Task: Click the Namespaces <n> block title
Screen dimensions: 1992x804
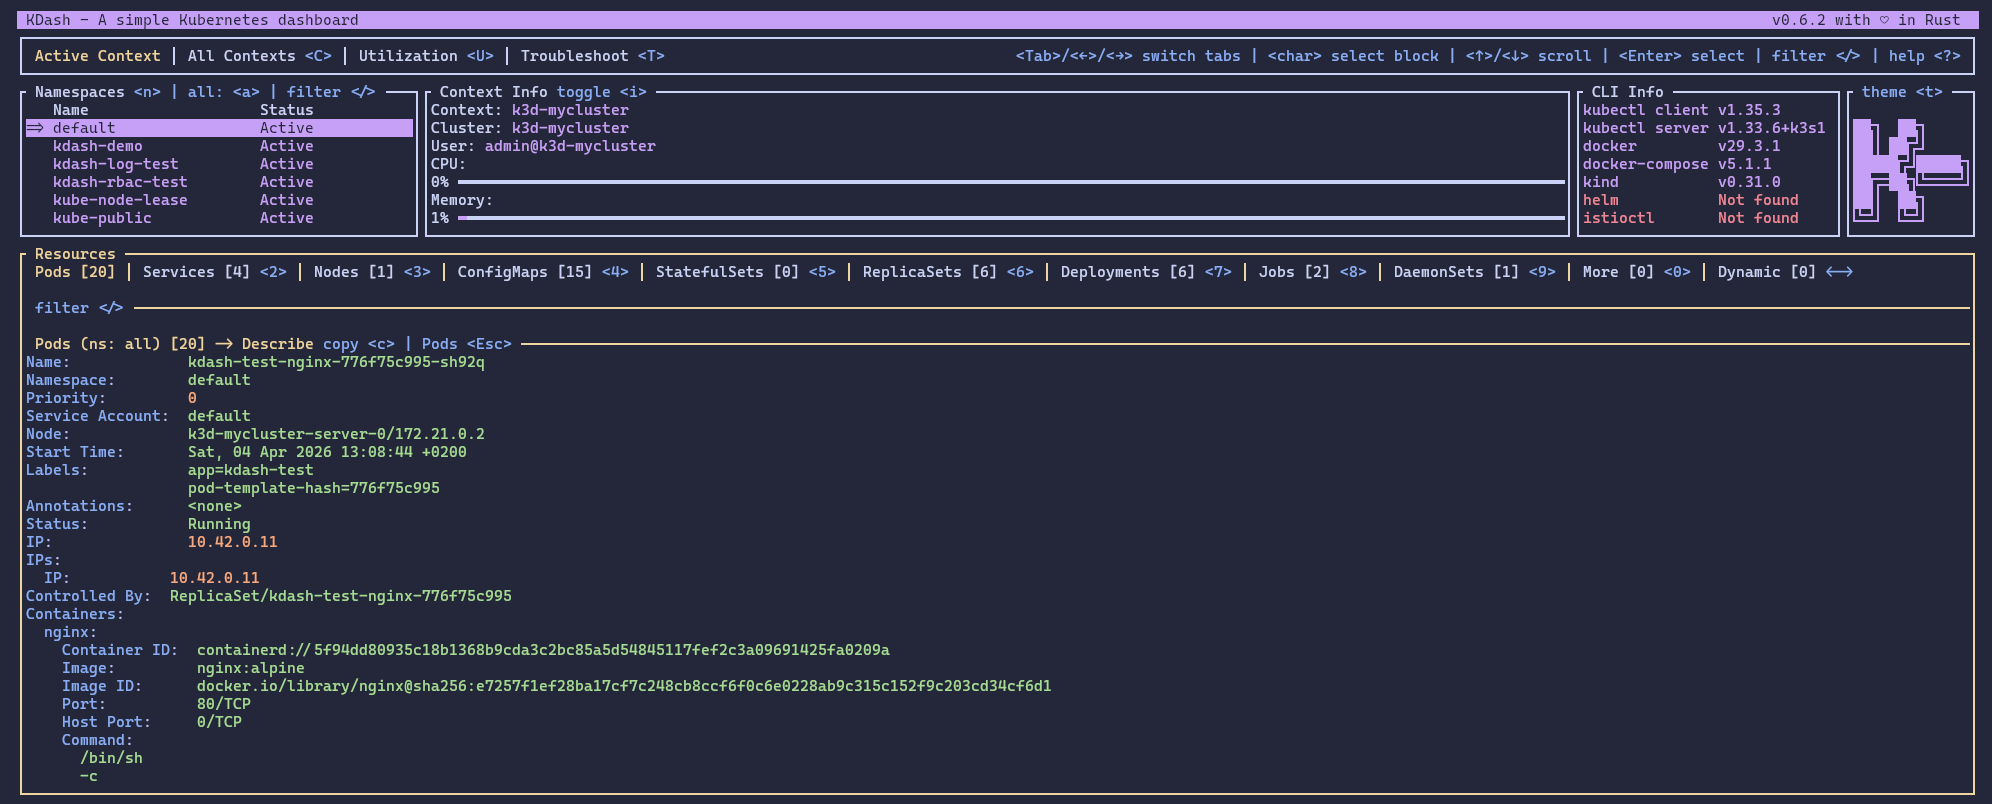Action: pos(97,92)
